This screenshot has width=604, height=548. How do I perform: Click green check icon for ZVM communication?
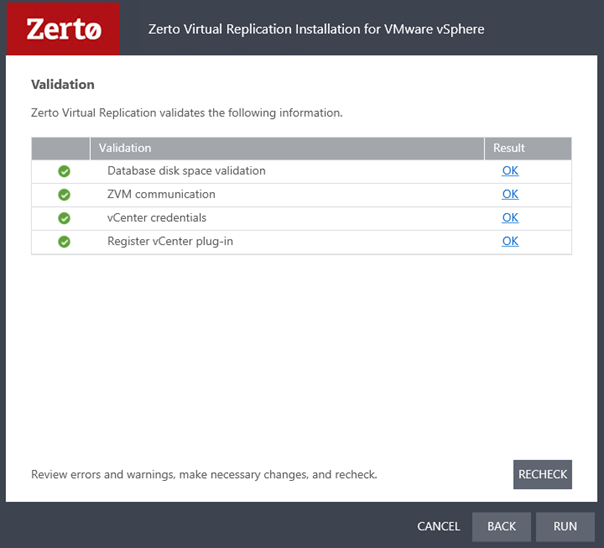click(64, 194)
